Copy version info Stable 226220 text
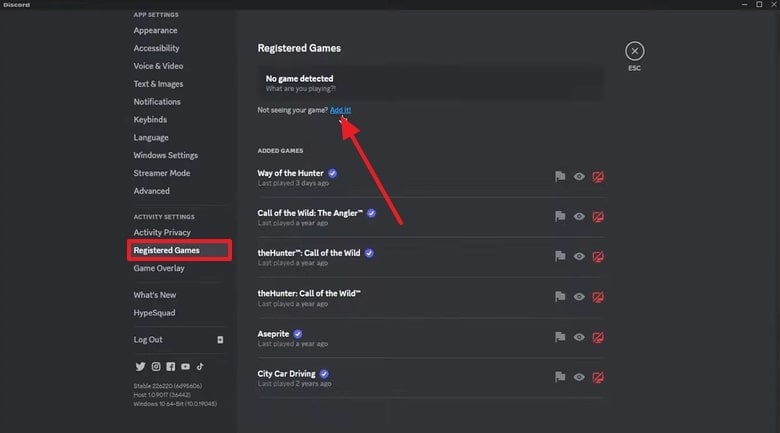Viewport: 780px width, 433px height. pyautogui.click(x=168, y=386)
